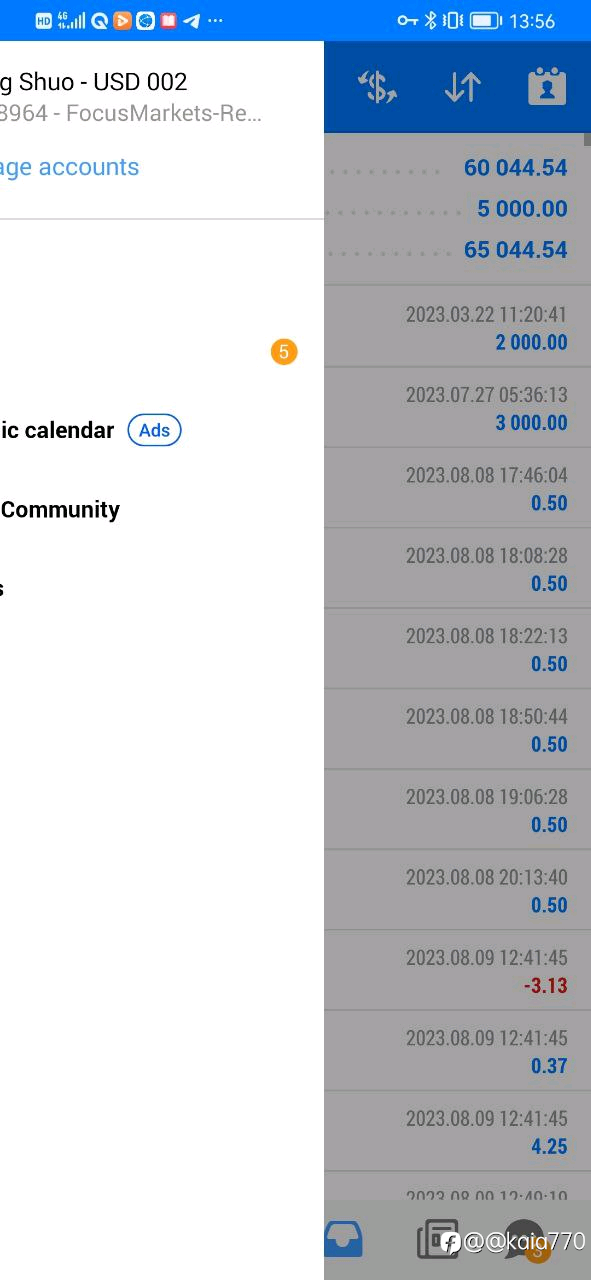The image size is (591, 1280).
Task: Tap the history list scrollbar handle
Action: pos(588,139)
